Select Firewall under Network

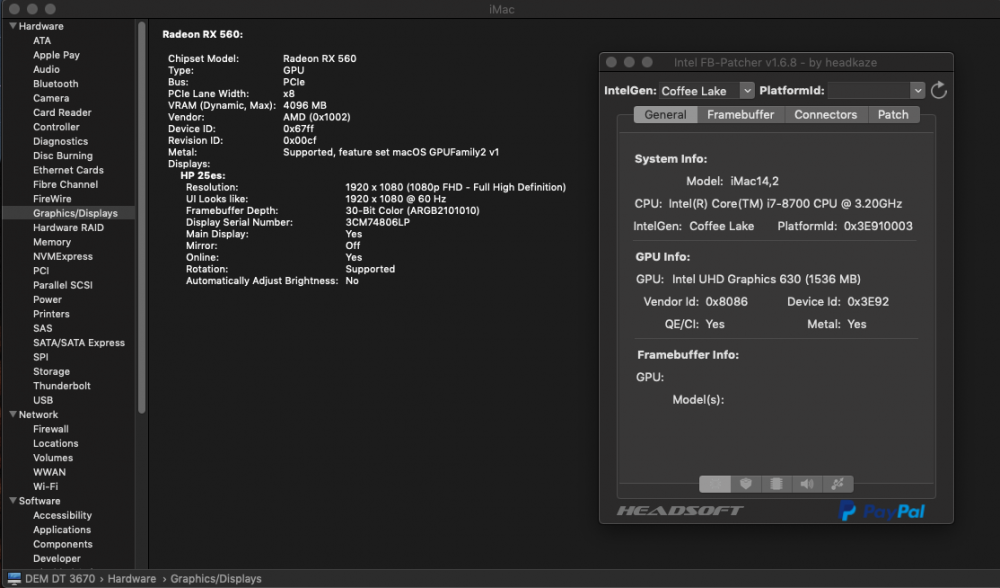(50, 429)
